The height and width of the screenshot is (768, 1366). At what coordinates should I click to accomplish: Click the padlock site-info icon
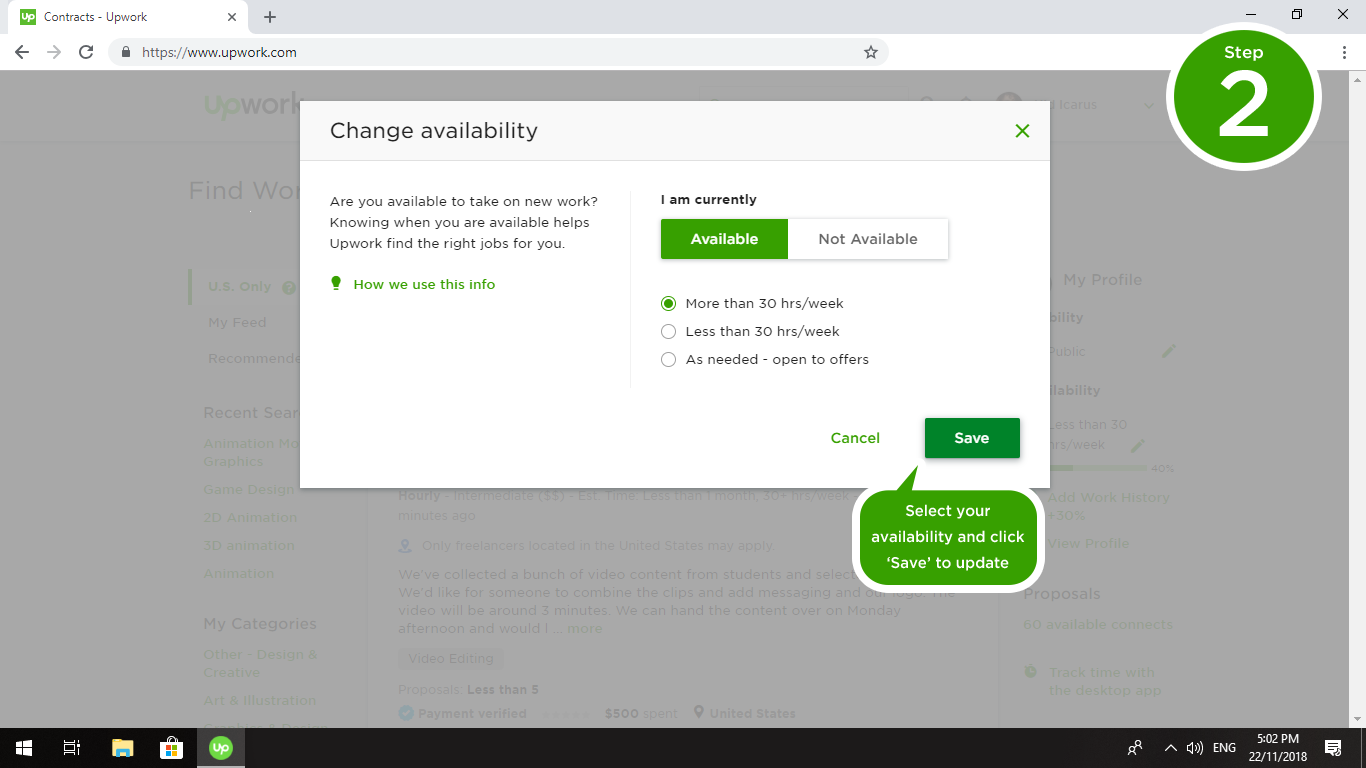(126, 52)
